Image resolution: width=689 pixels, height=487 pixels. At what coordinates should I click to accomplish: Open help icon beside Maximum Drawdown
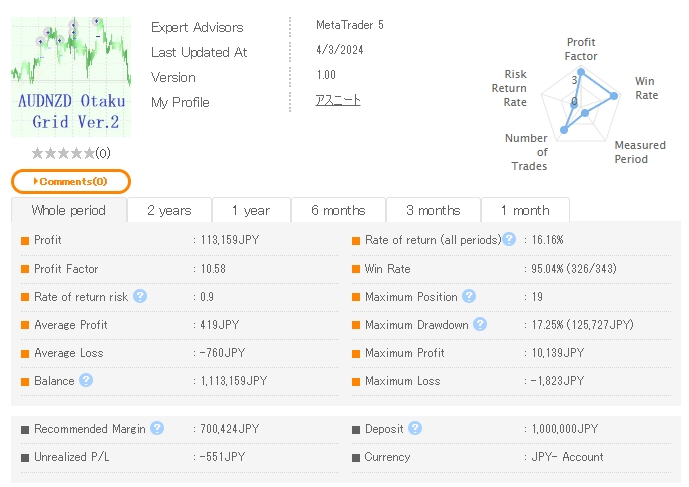point(480,324)
